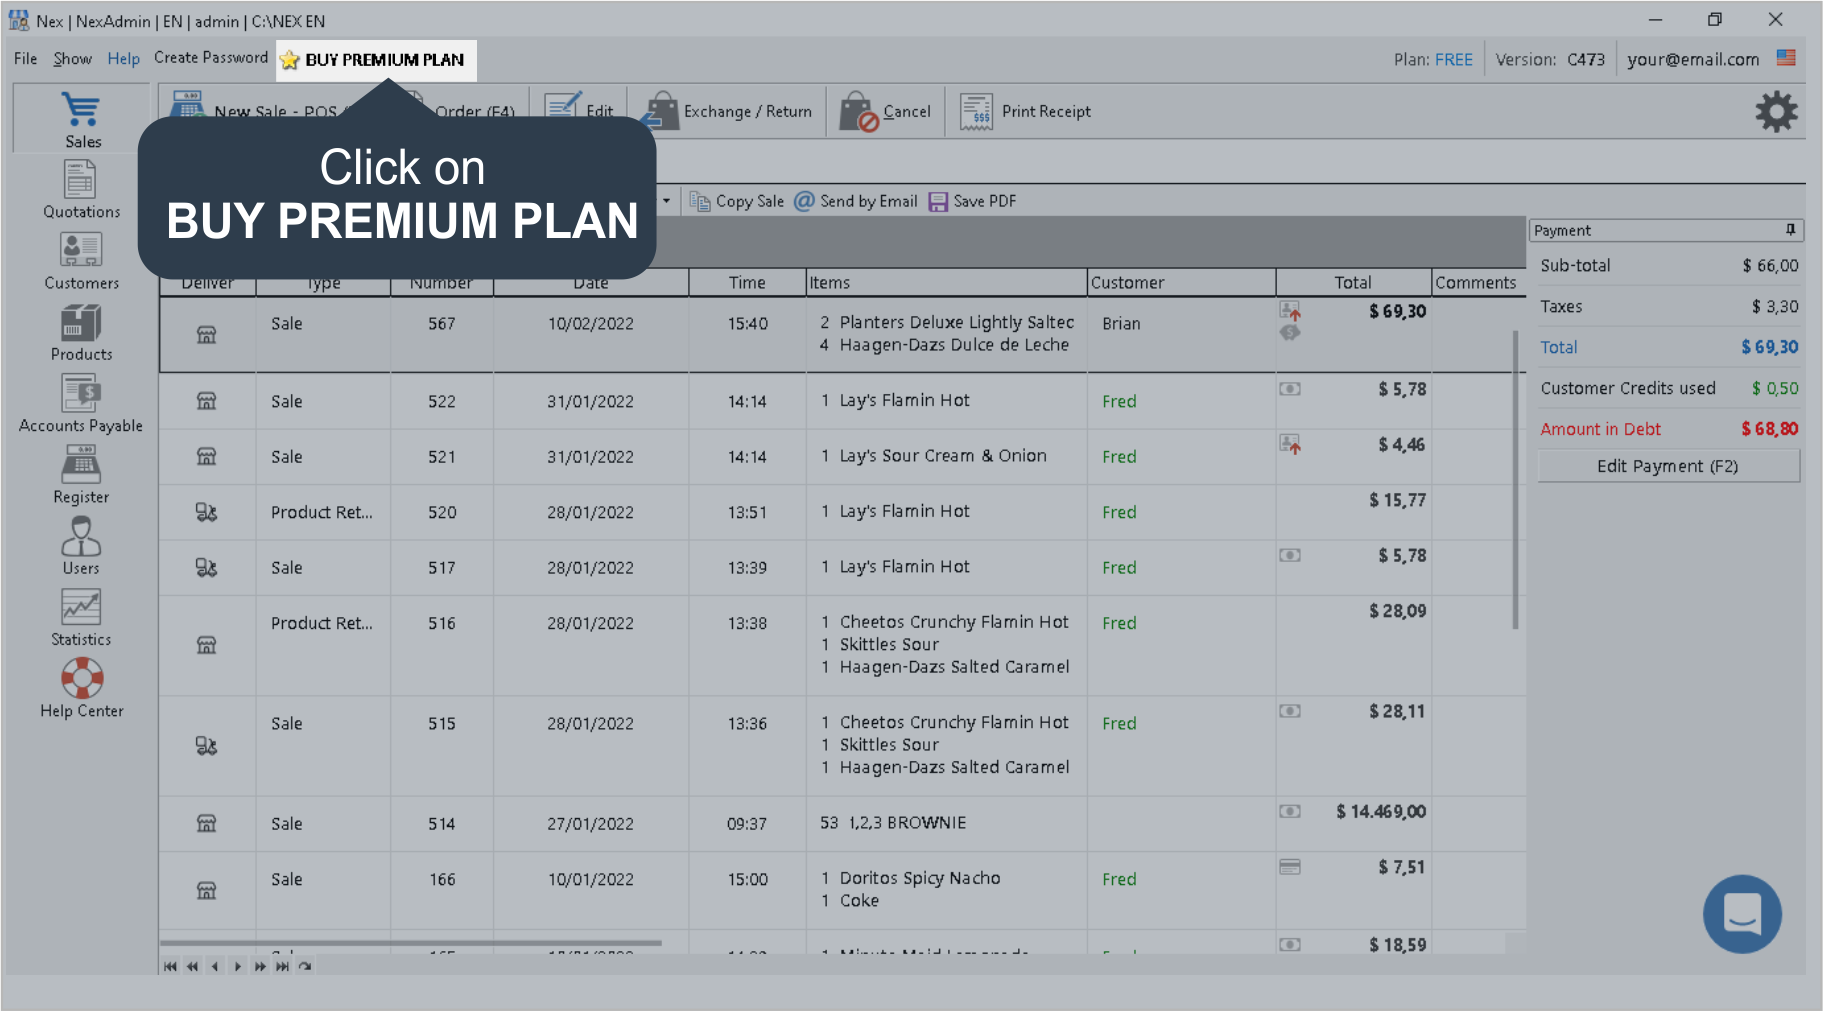Open the Show menu
Viewport: 1823px width, 1011px height.
click(x=72, y=59)
